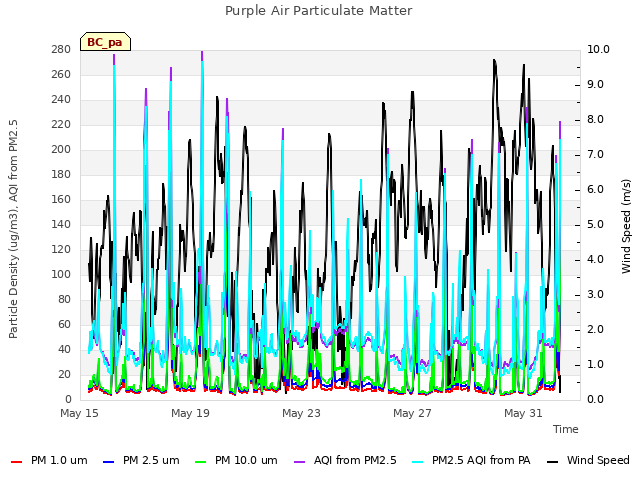640x480 pixels.
Task: Click the May 27 x-axis label
Action: [x=412, y=413]
